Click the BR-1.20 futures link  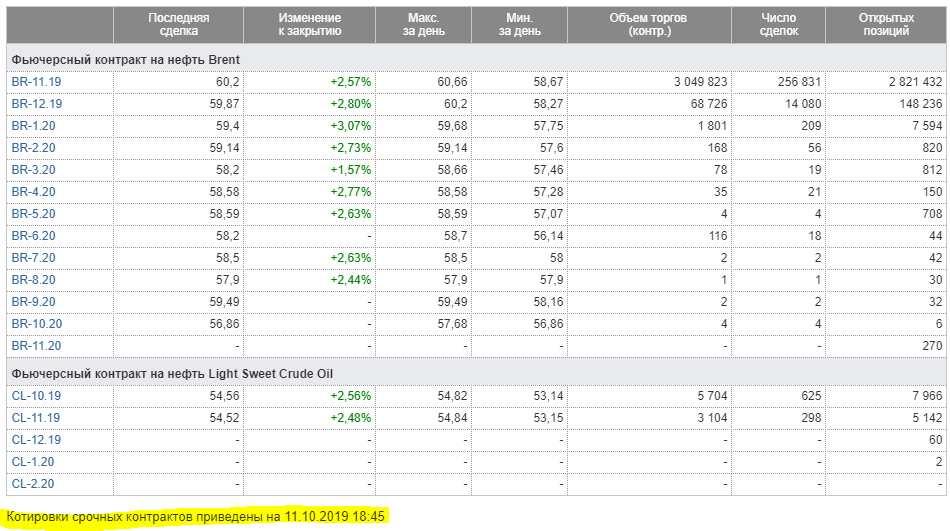pyautogui.click(x=34, y=126)
